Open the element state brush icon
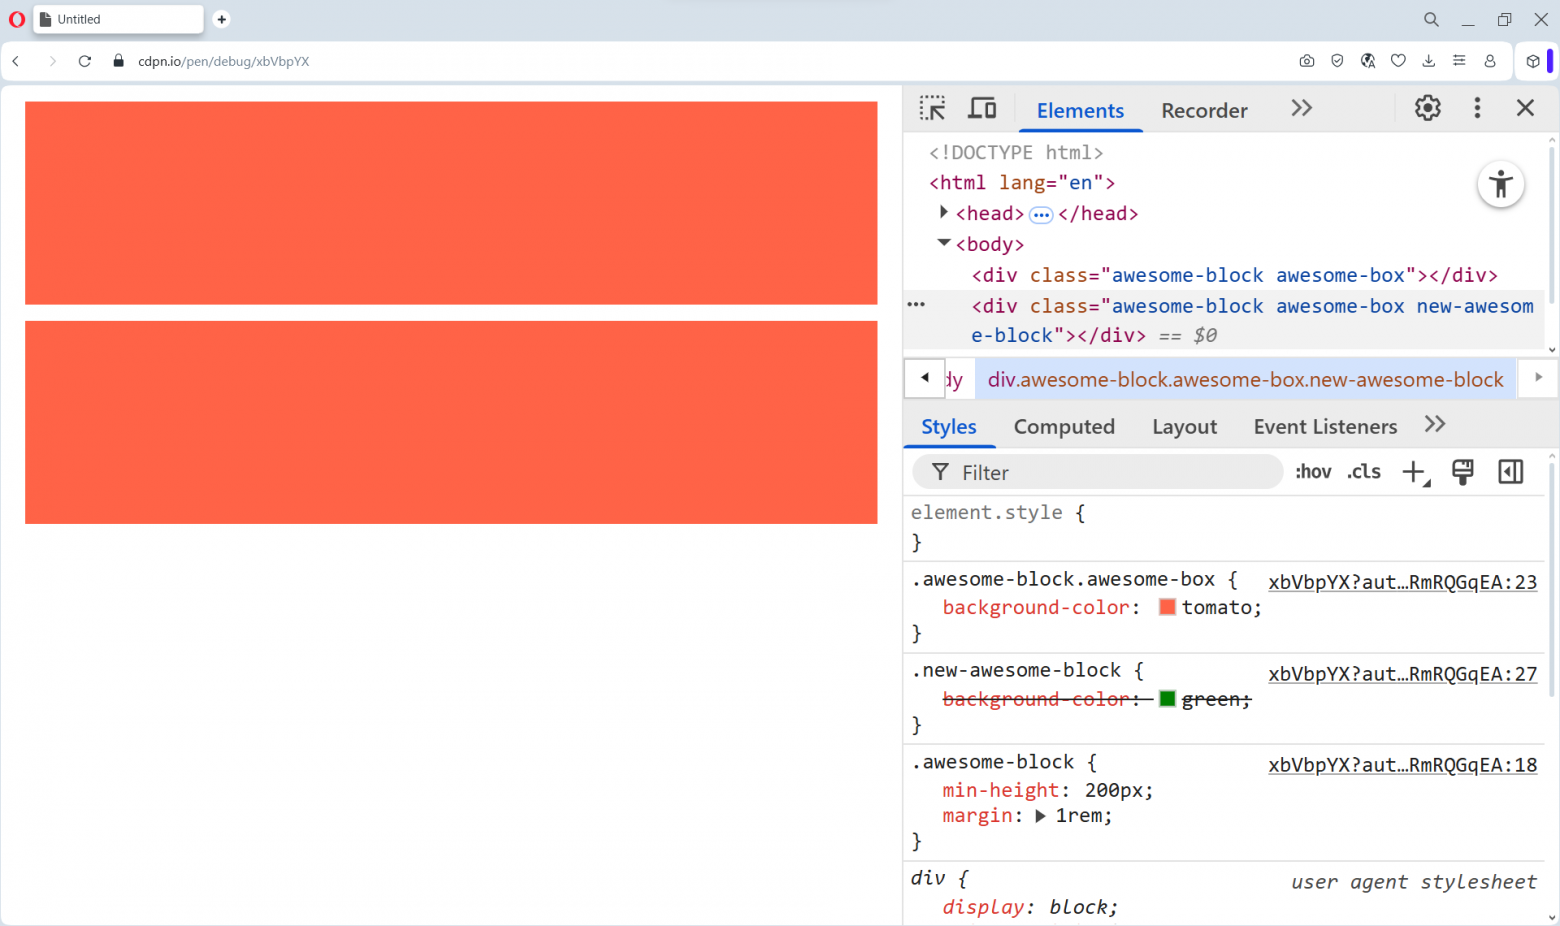 coord(1462,471)
